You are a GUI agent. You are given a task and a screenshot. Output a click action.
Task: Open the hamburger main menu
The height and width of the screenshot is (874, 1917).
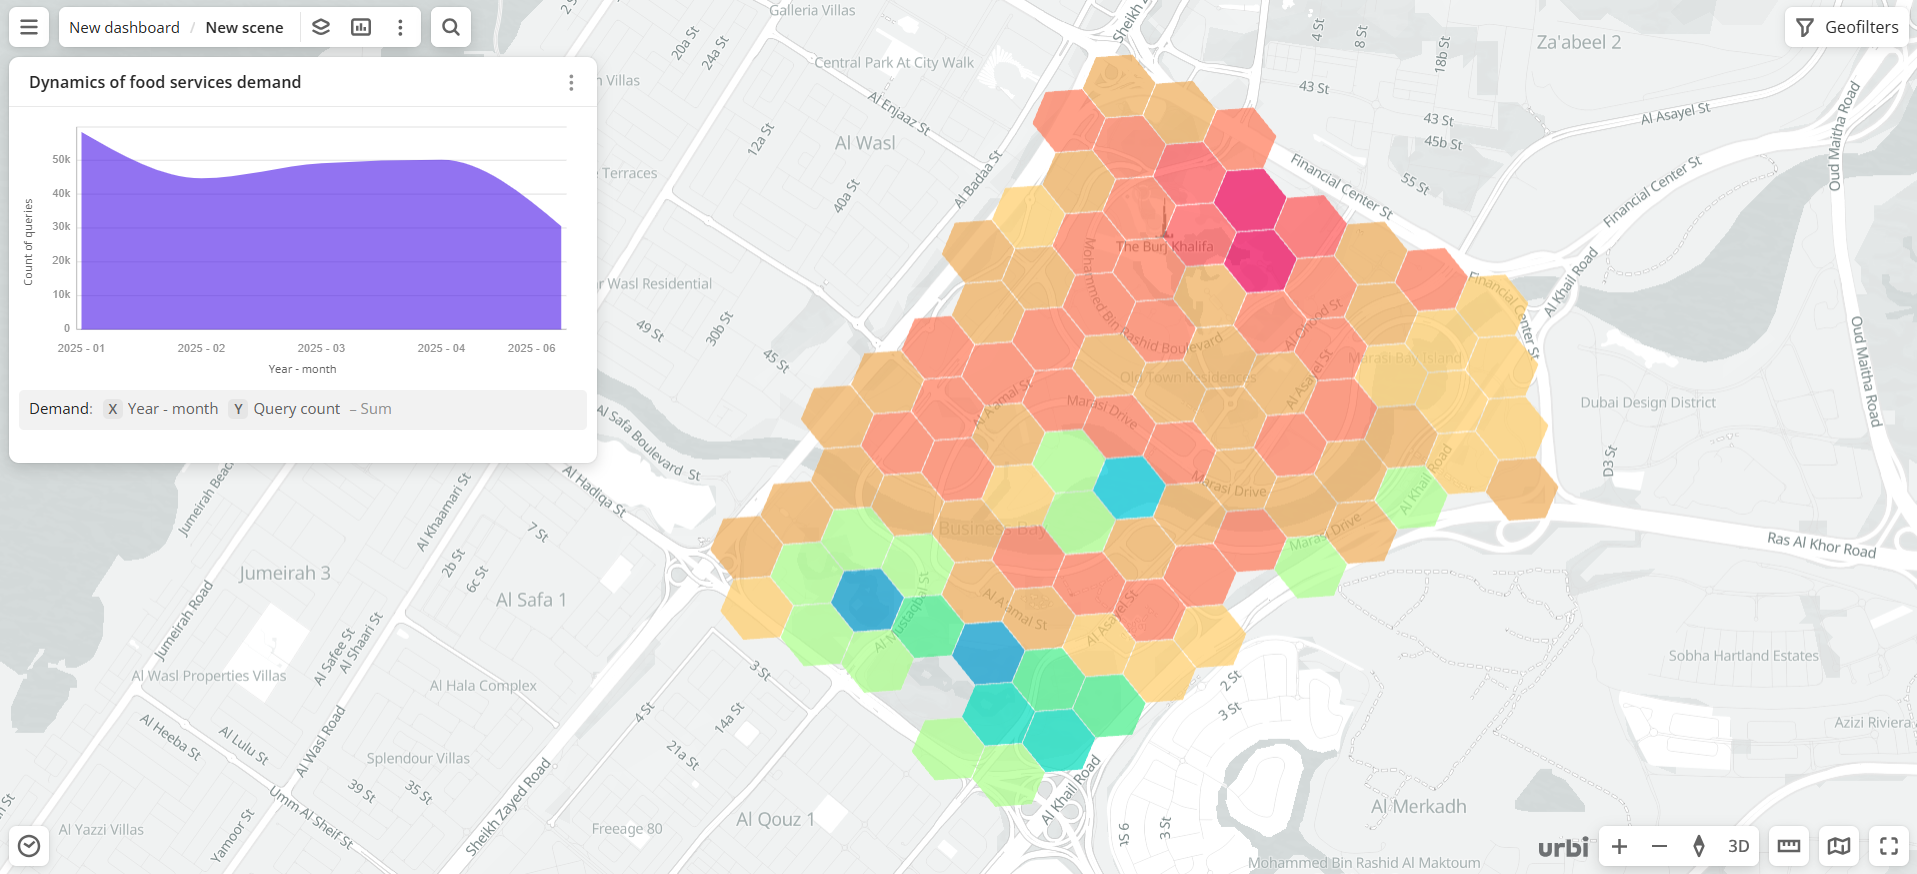[x=29, y=27]
